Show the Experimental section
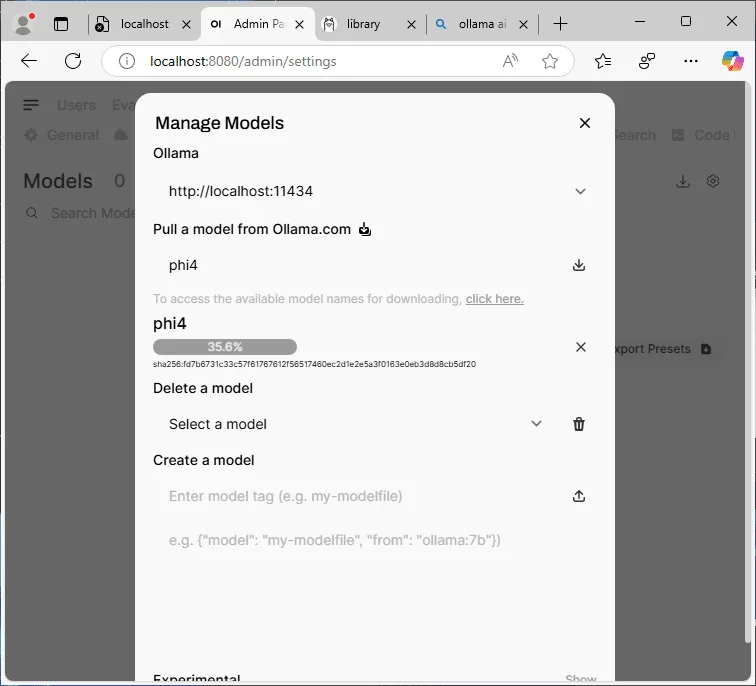This screenshot has height=686, width=756. (x=580, y=679)
